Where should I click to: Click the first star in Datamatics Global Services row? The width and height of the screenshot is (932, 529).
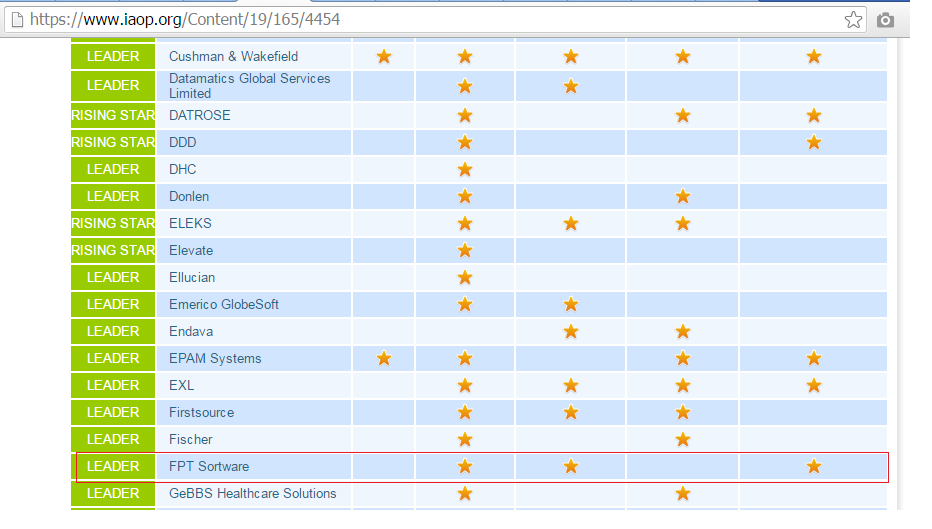tap(465, 86)
